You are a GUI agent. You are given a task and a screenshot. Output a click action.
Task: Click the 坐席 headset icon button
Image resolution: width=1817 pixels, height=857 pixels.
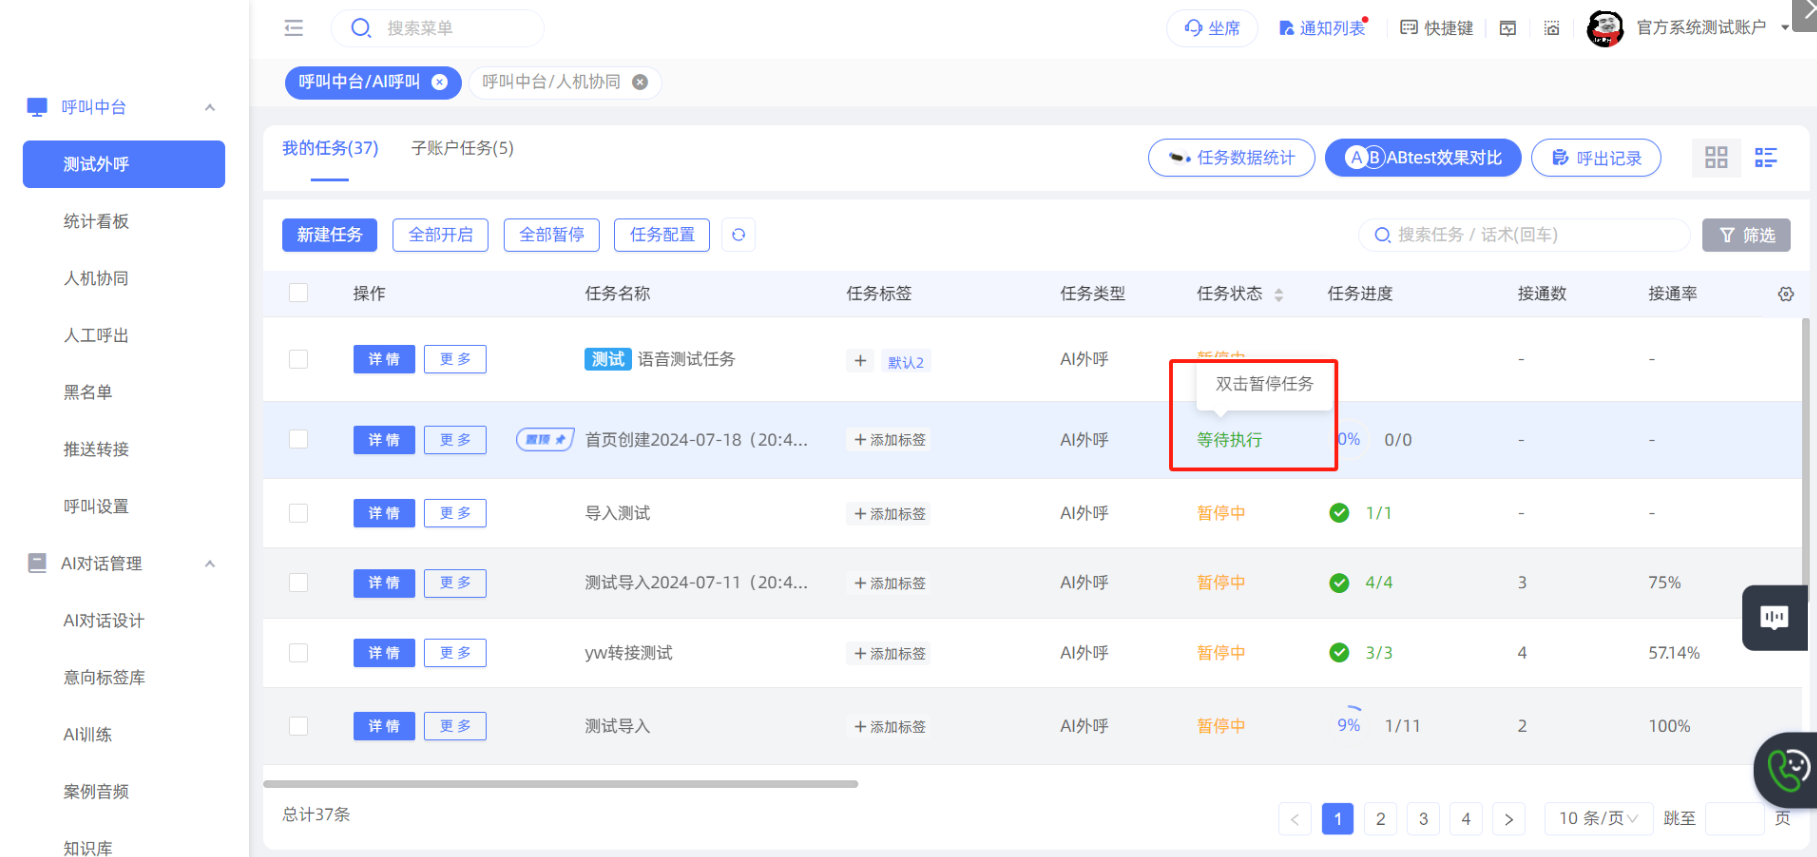(x=1212, y=28)
